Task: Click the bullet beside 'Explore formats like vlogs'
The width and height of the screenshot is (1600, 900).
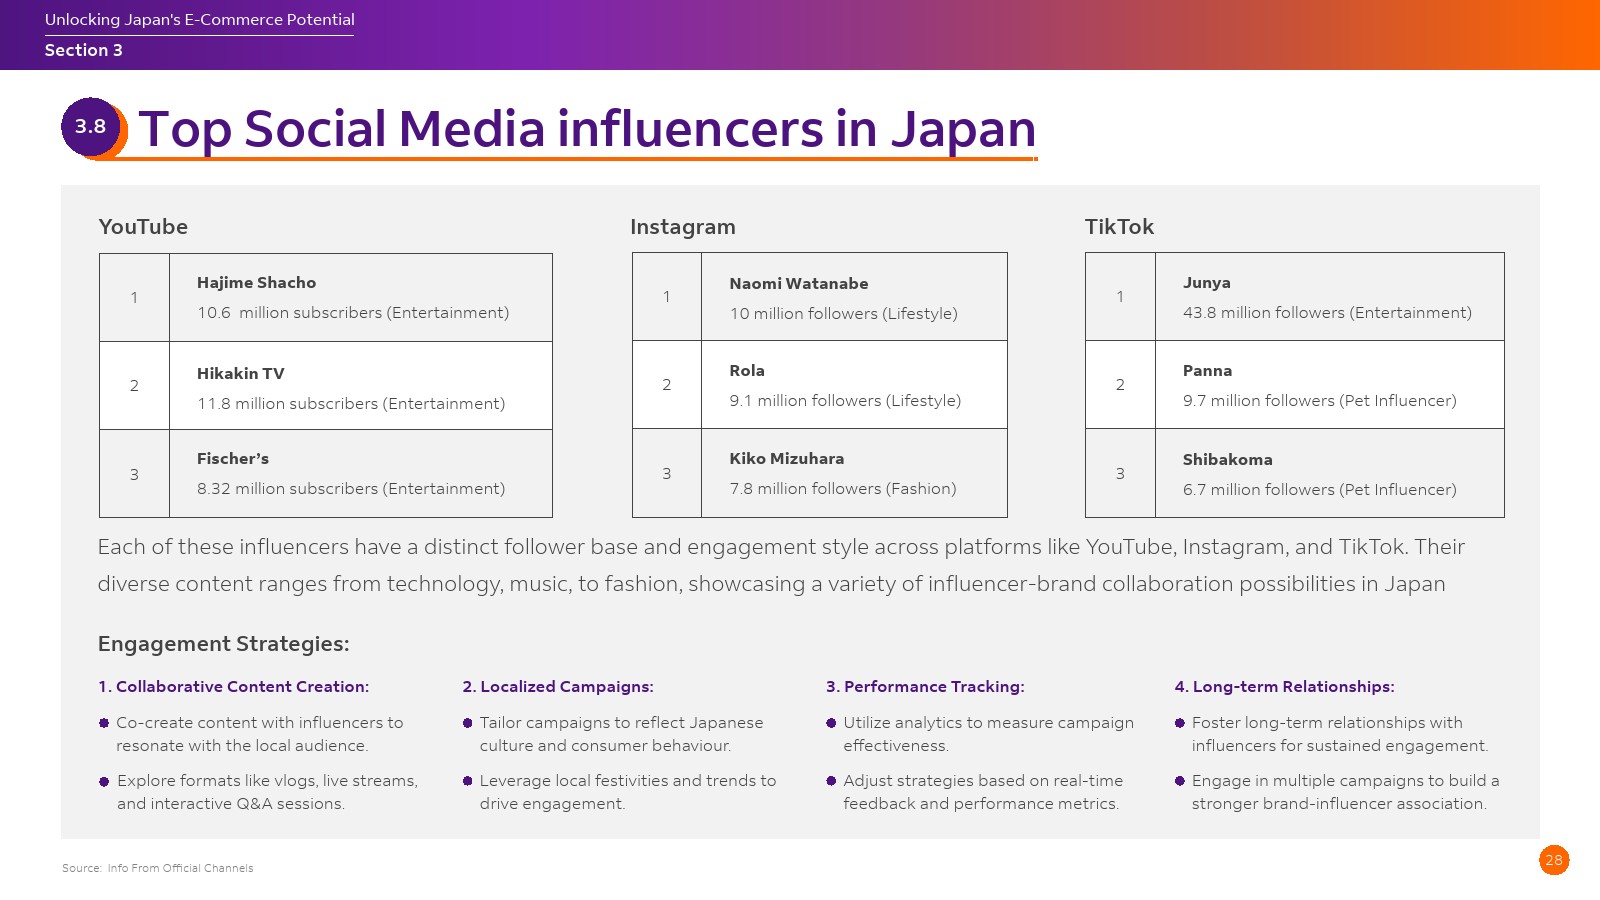Action: tap(104, 782)
